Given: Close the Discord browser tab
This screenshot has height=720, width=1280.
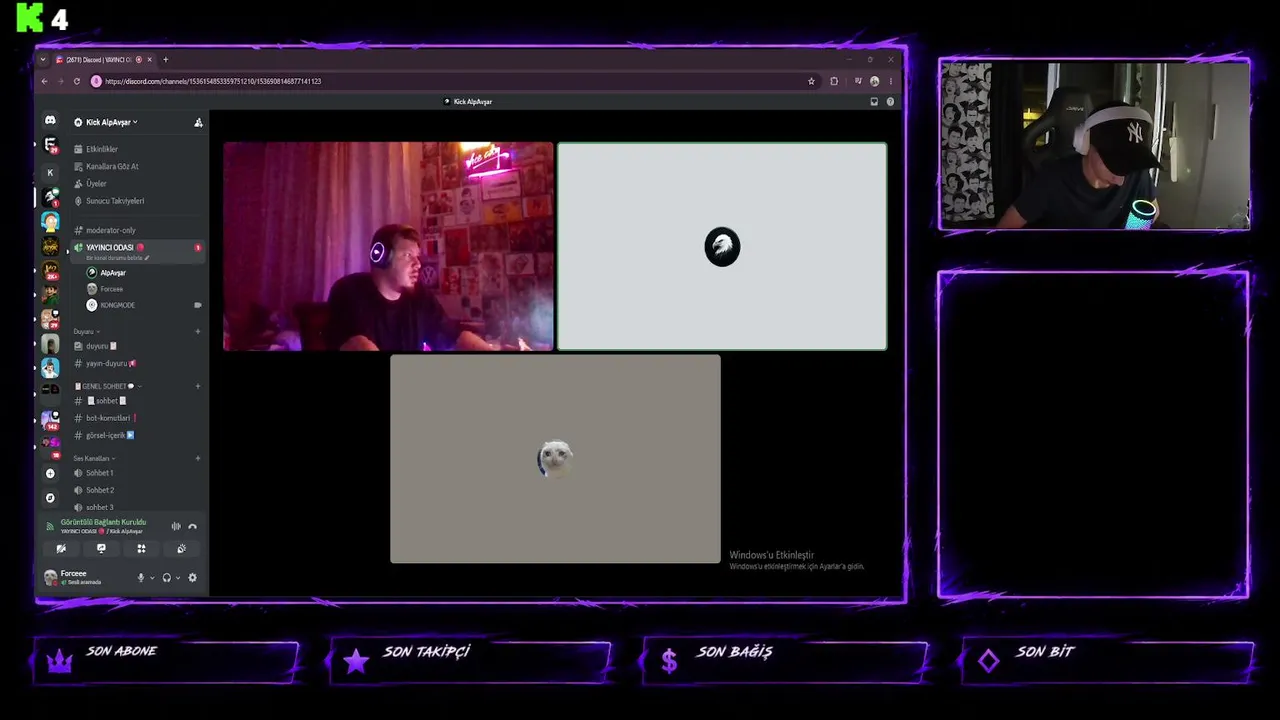Looking at the screenshot, I should 151,60.
